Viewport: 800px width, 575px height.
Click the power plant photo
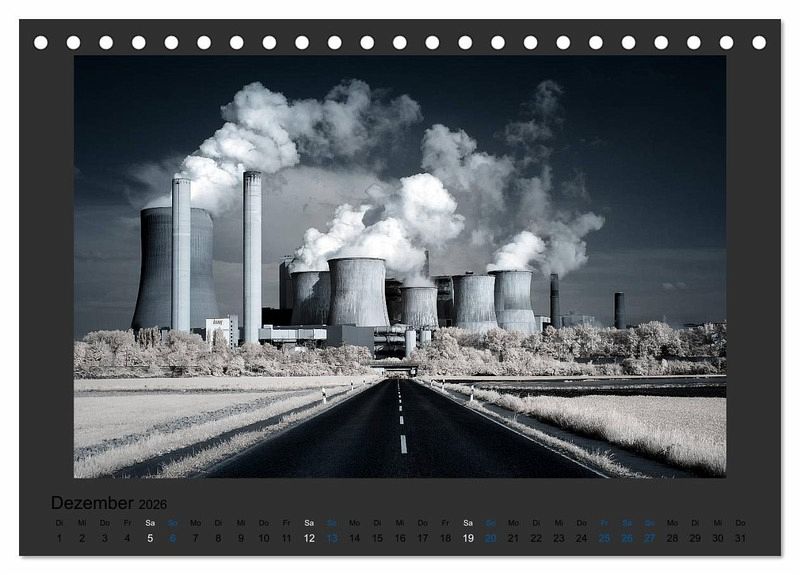tap(400, 266)
